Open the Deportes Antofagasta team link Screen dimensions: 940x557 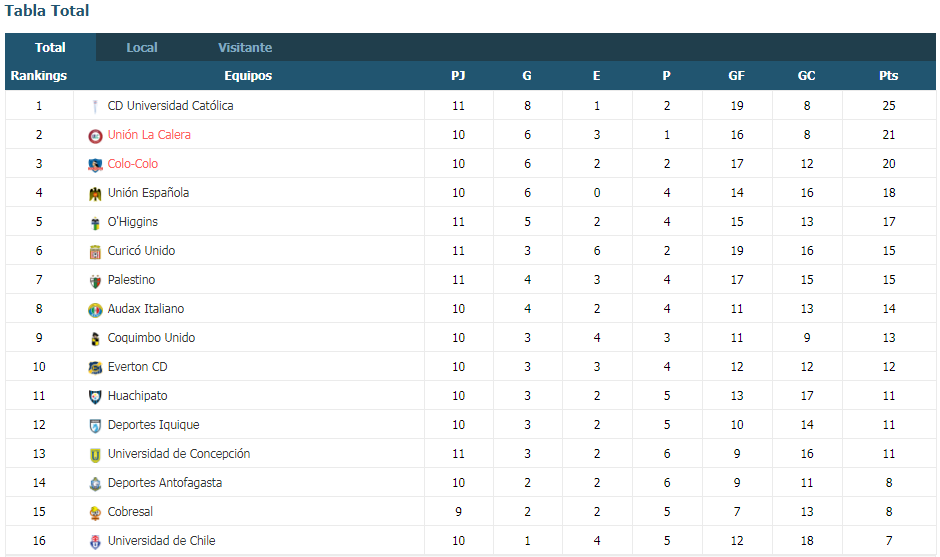[164, 483]
